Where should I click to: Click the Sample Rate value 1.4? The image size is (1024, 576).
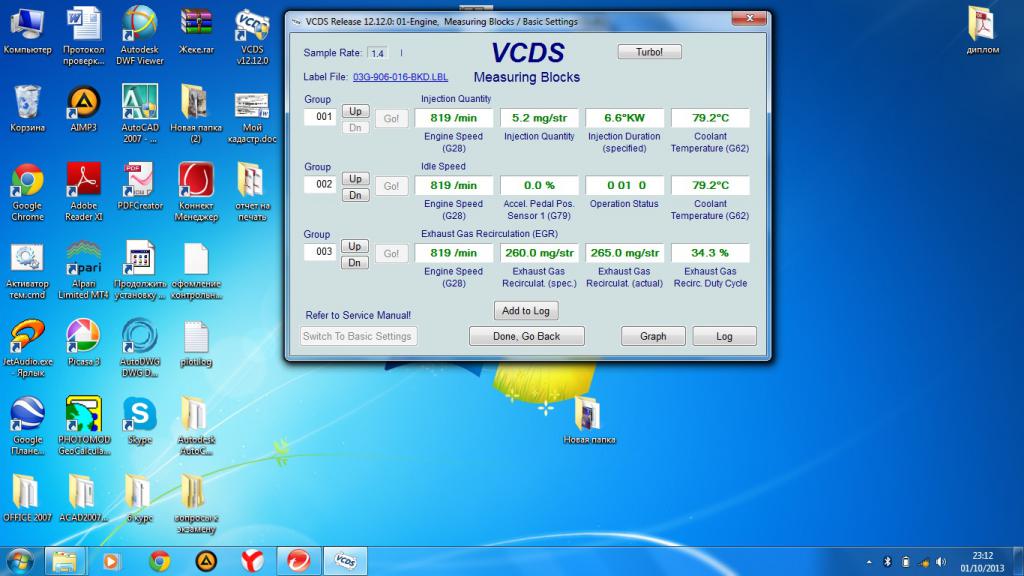(377, 53)
